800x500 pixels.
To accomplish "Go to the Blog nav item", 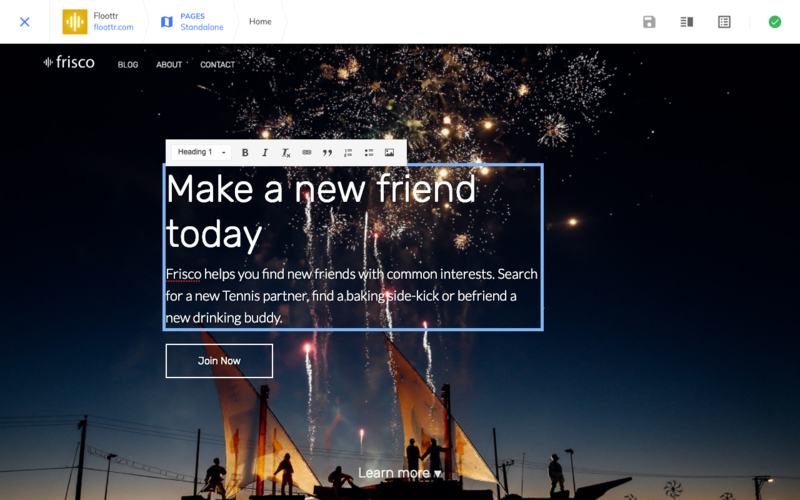I will tap(128, 65).
